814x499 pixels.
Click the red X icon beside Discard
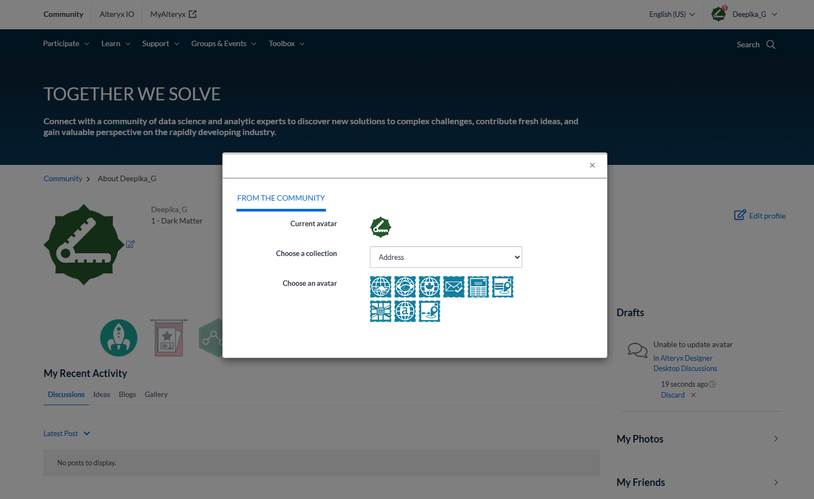coord(693,395)
